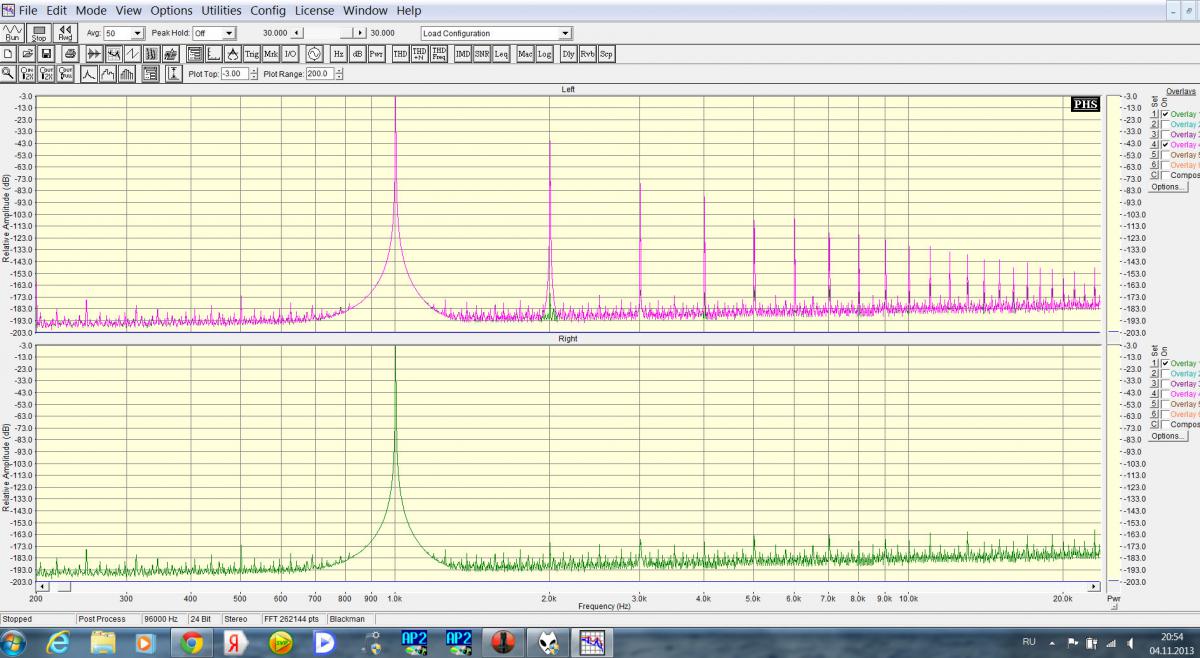Open the Load Configuration dropdown
1200x658 pixels.
pyautogui.click(x=565, y=33)
